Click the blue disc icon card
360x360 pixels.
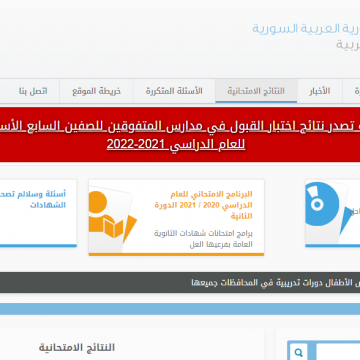coord(333,213)
